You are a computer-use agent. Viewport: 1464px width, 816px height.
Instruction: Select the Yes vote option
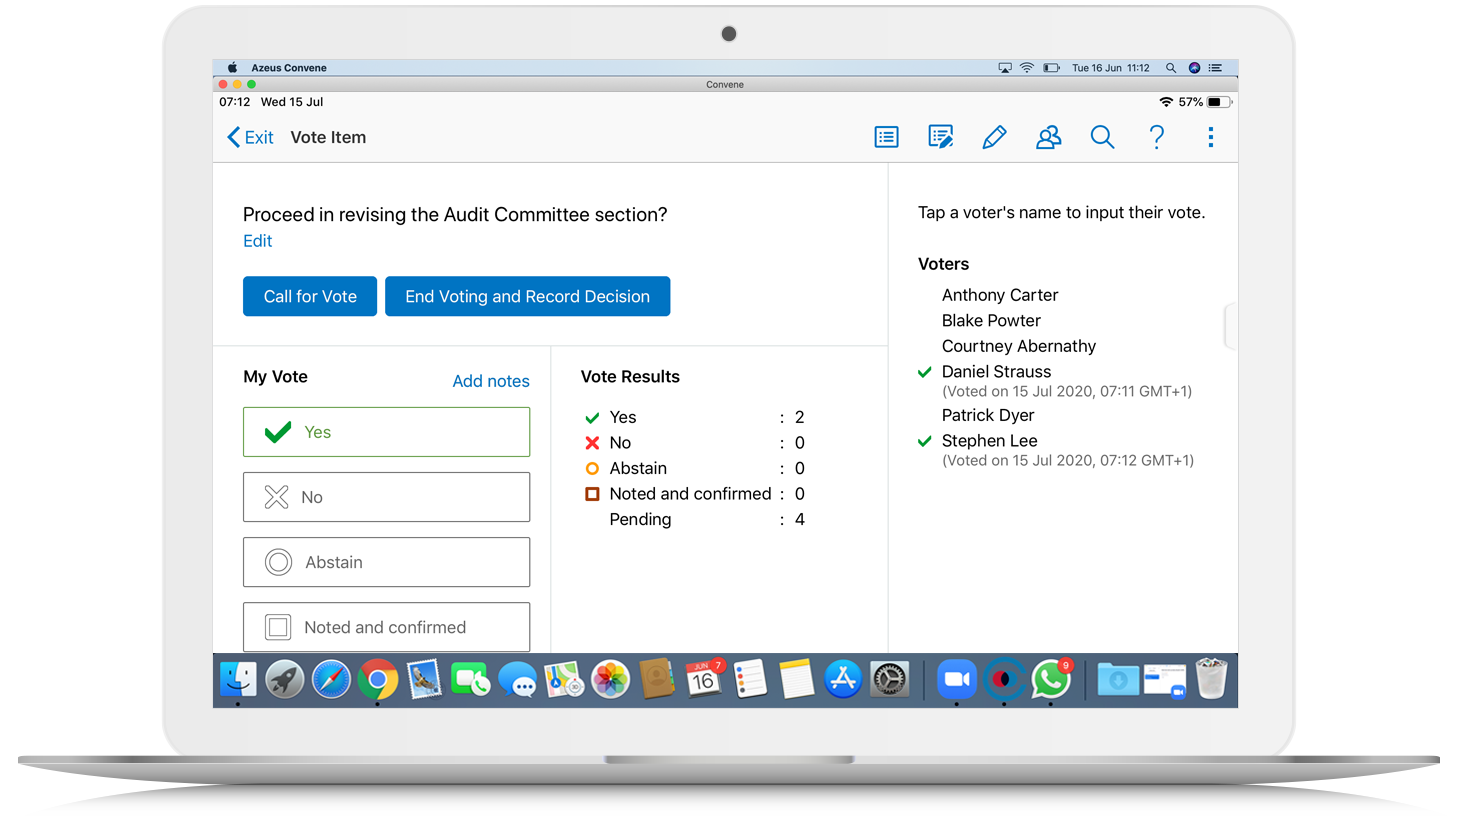click(x=386, y=432)
